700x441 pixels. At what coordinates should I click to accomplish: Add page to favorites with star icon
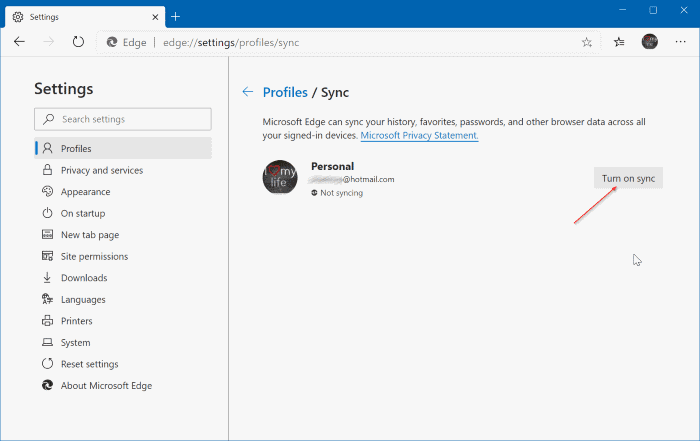point(587,42)
